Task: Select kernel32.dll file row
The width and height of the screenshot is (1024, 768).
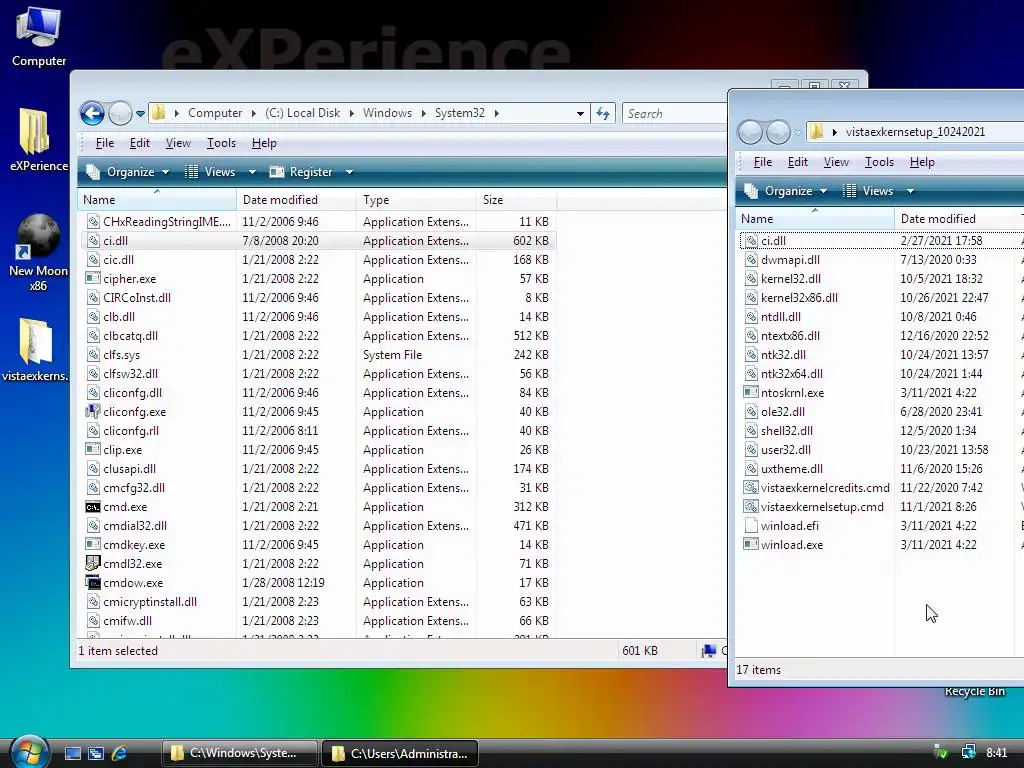Action: (882, 279)
